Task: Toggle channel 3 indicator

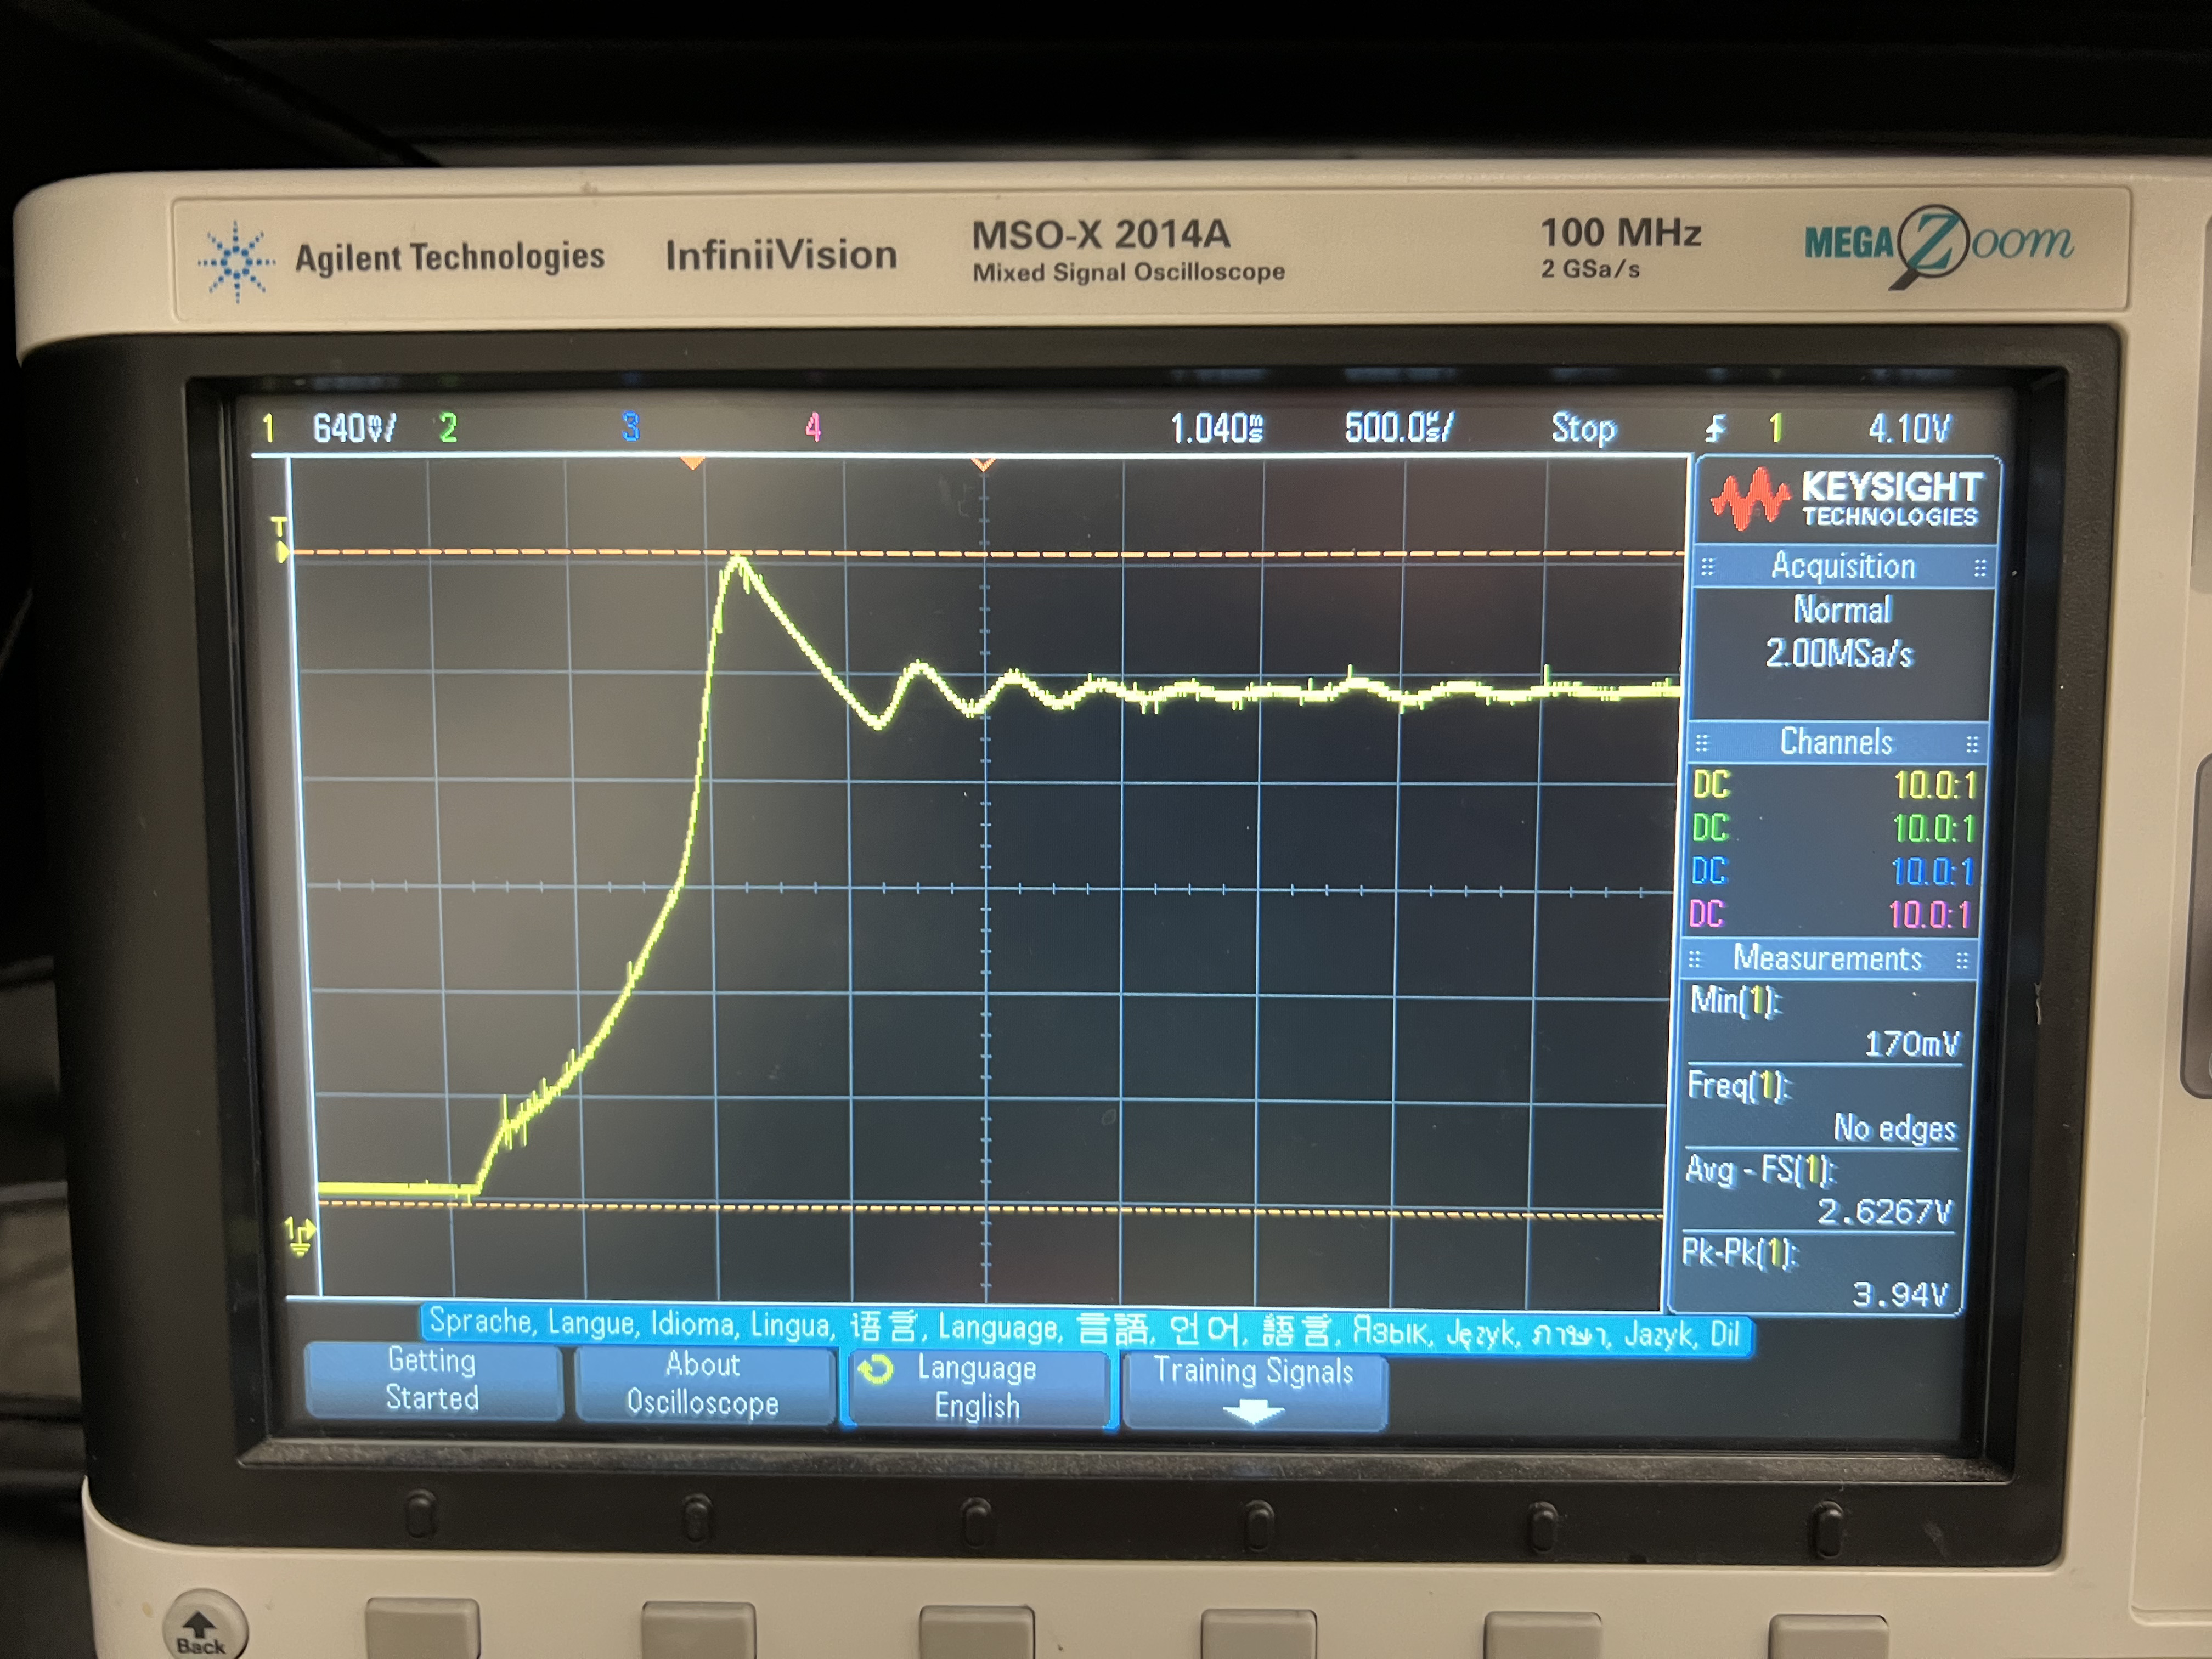Action: [x=630, y=427]
